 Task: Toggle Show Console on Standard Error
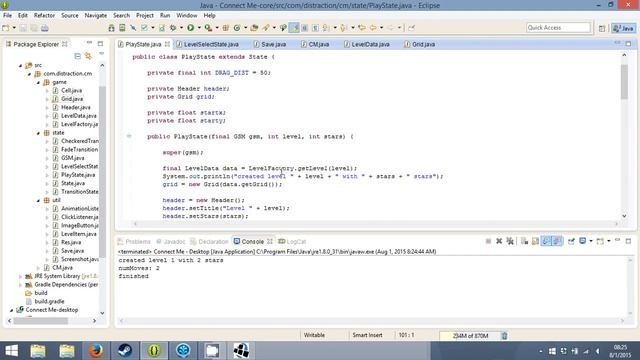(x=557, y=241)
